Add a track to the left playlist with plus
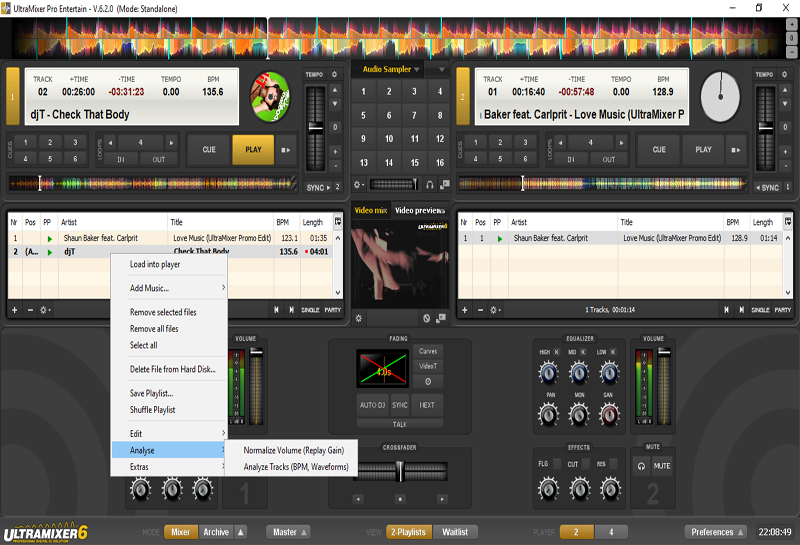 [x=15, y=310]
